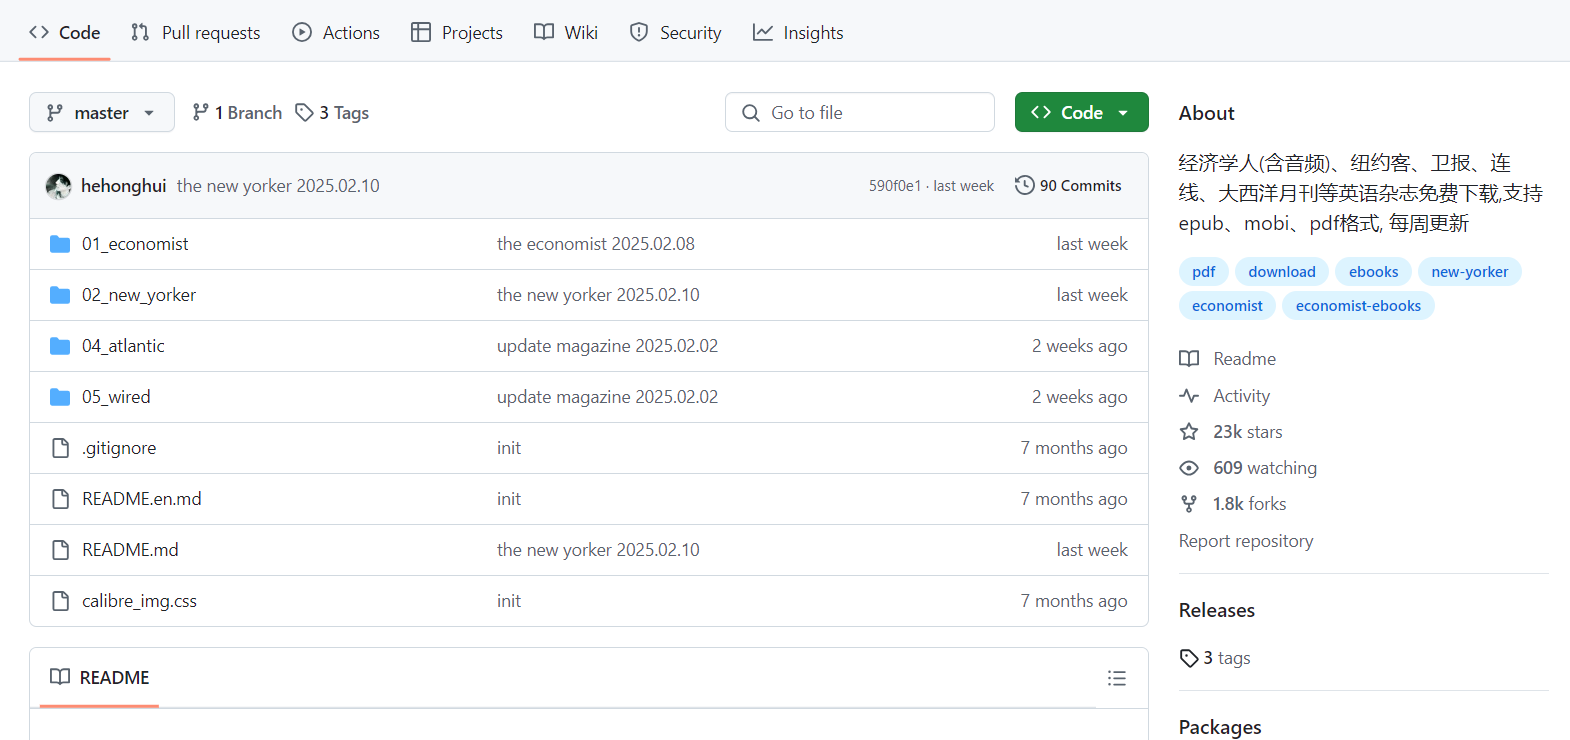This screenshot has height=740, width=1570.
Task: Open the README outline list icon
Action: (x=1116, y=678)
